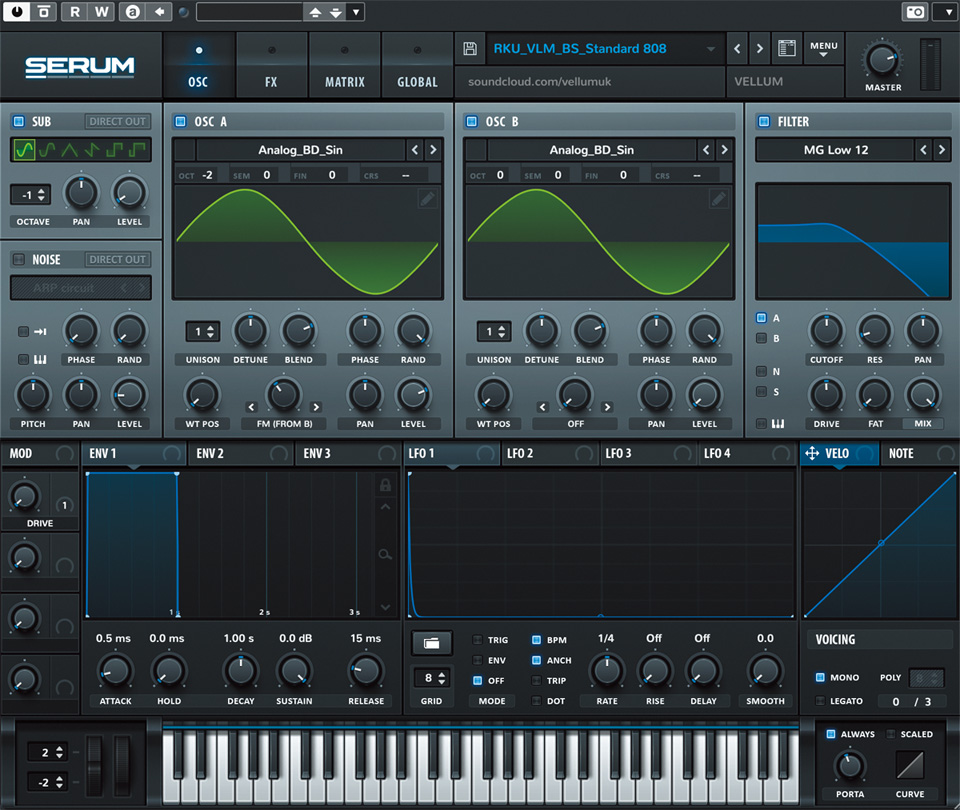Screen dimensions: 960x810
Task: Toggle LFO BPM sync checkbox
Action: pos(536,640)
